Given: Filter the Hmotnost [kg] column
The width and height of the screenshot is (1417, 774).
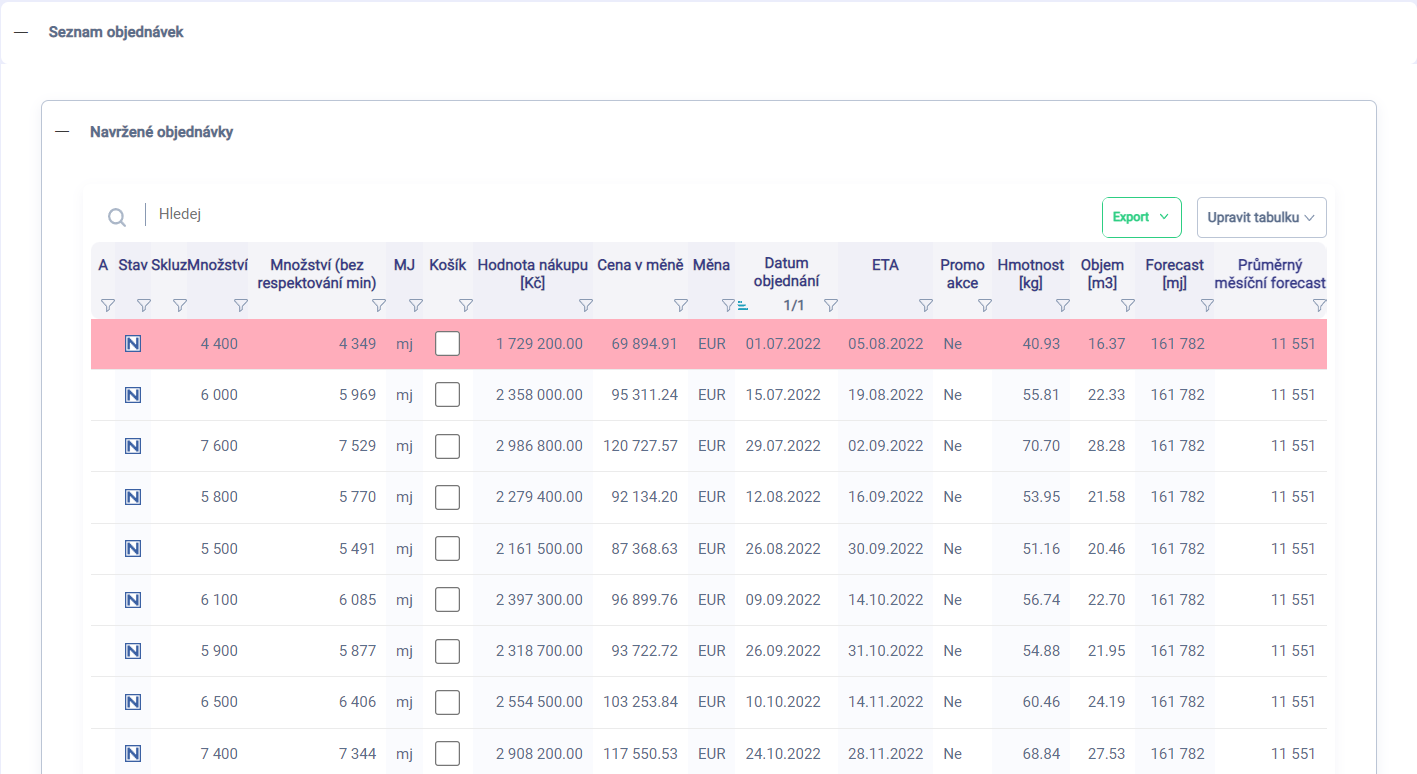Looking at the screenshot, I should [x=1062, y=305].
